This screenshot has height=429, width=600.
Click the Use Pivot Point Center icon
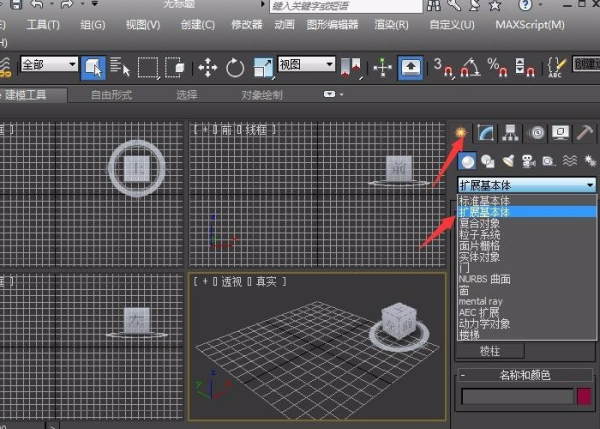point(351,67)
